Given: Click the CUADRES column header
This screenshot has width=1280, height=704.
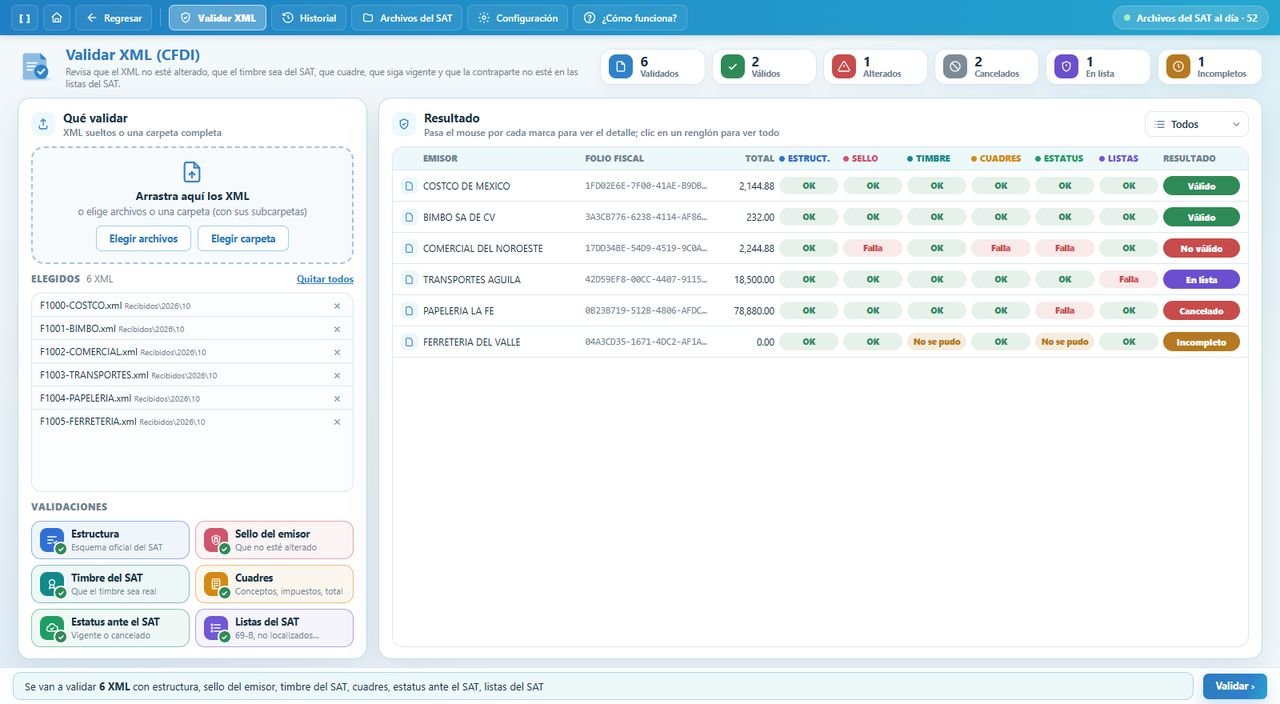Looking at the screenshot, I should tap(996, 159).
